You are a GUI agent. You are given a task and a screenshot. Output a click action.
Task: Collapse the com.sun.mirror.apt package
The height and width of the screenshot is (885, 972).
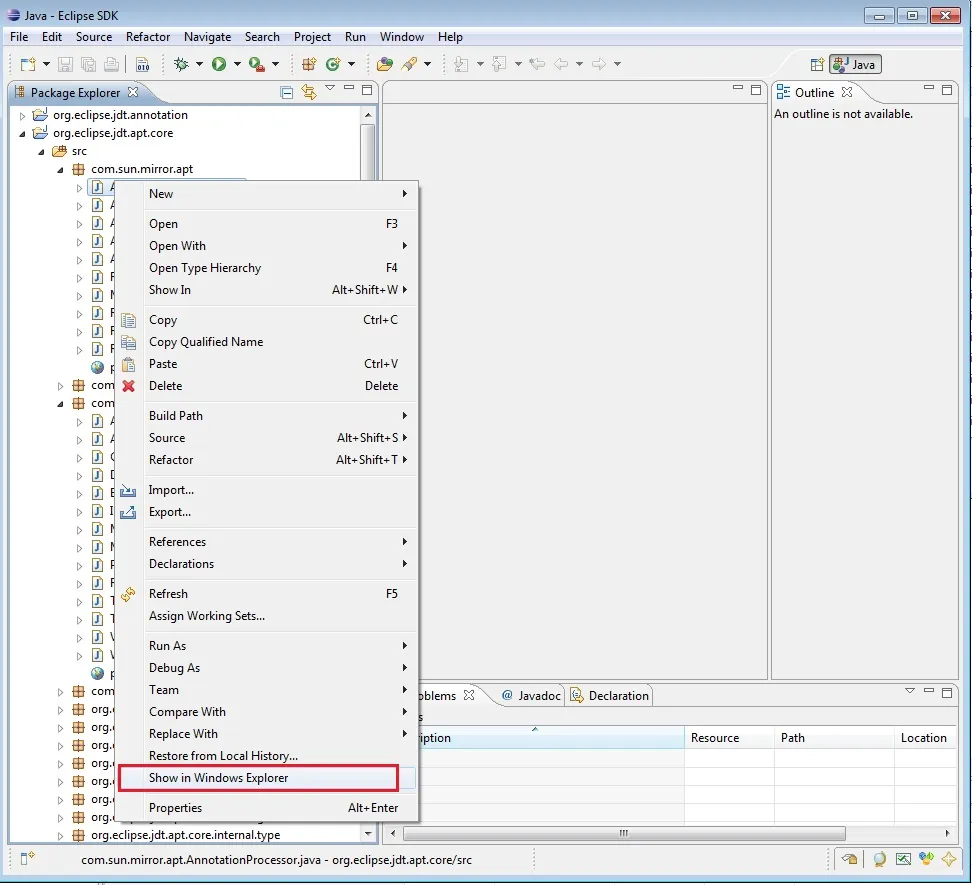60,169
